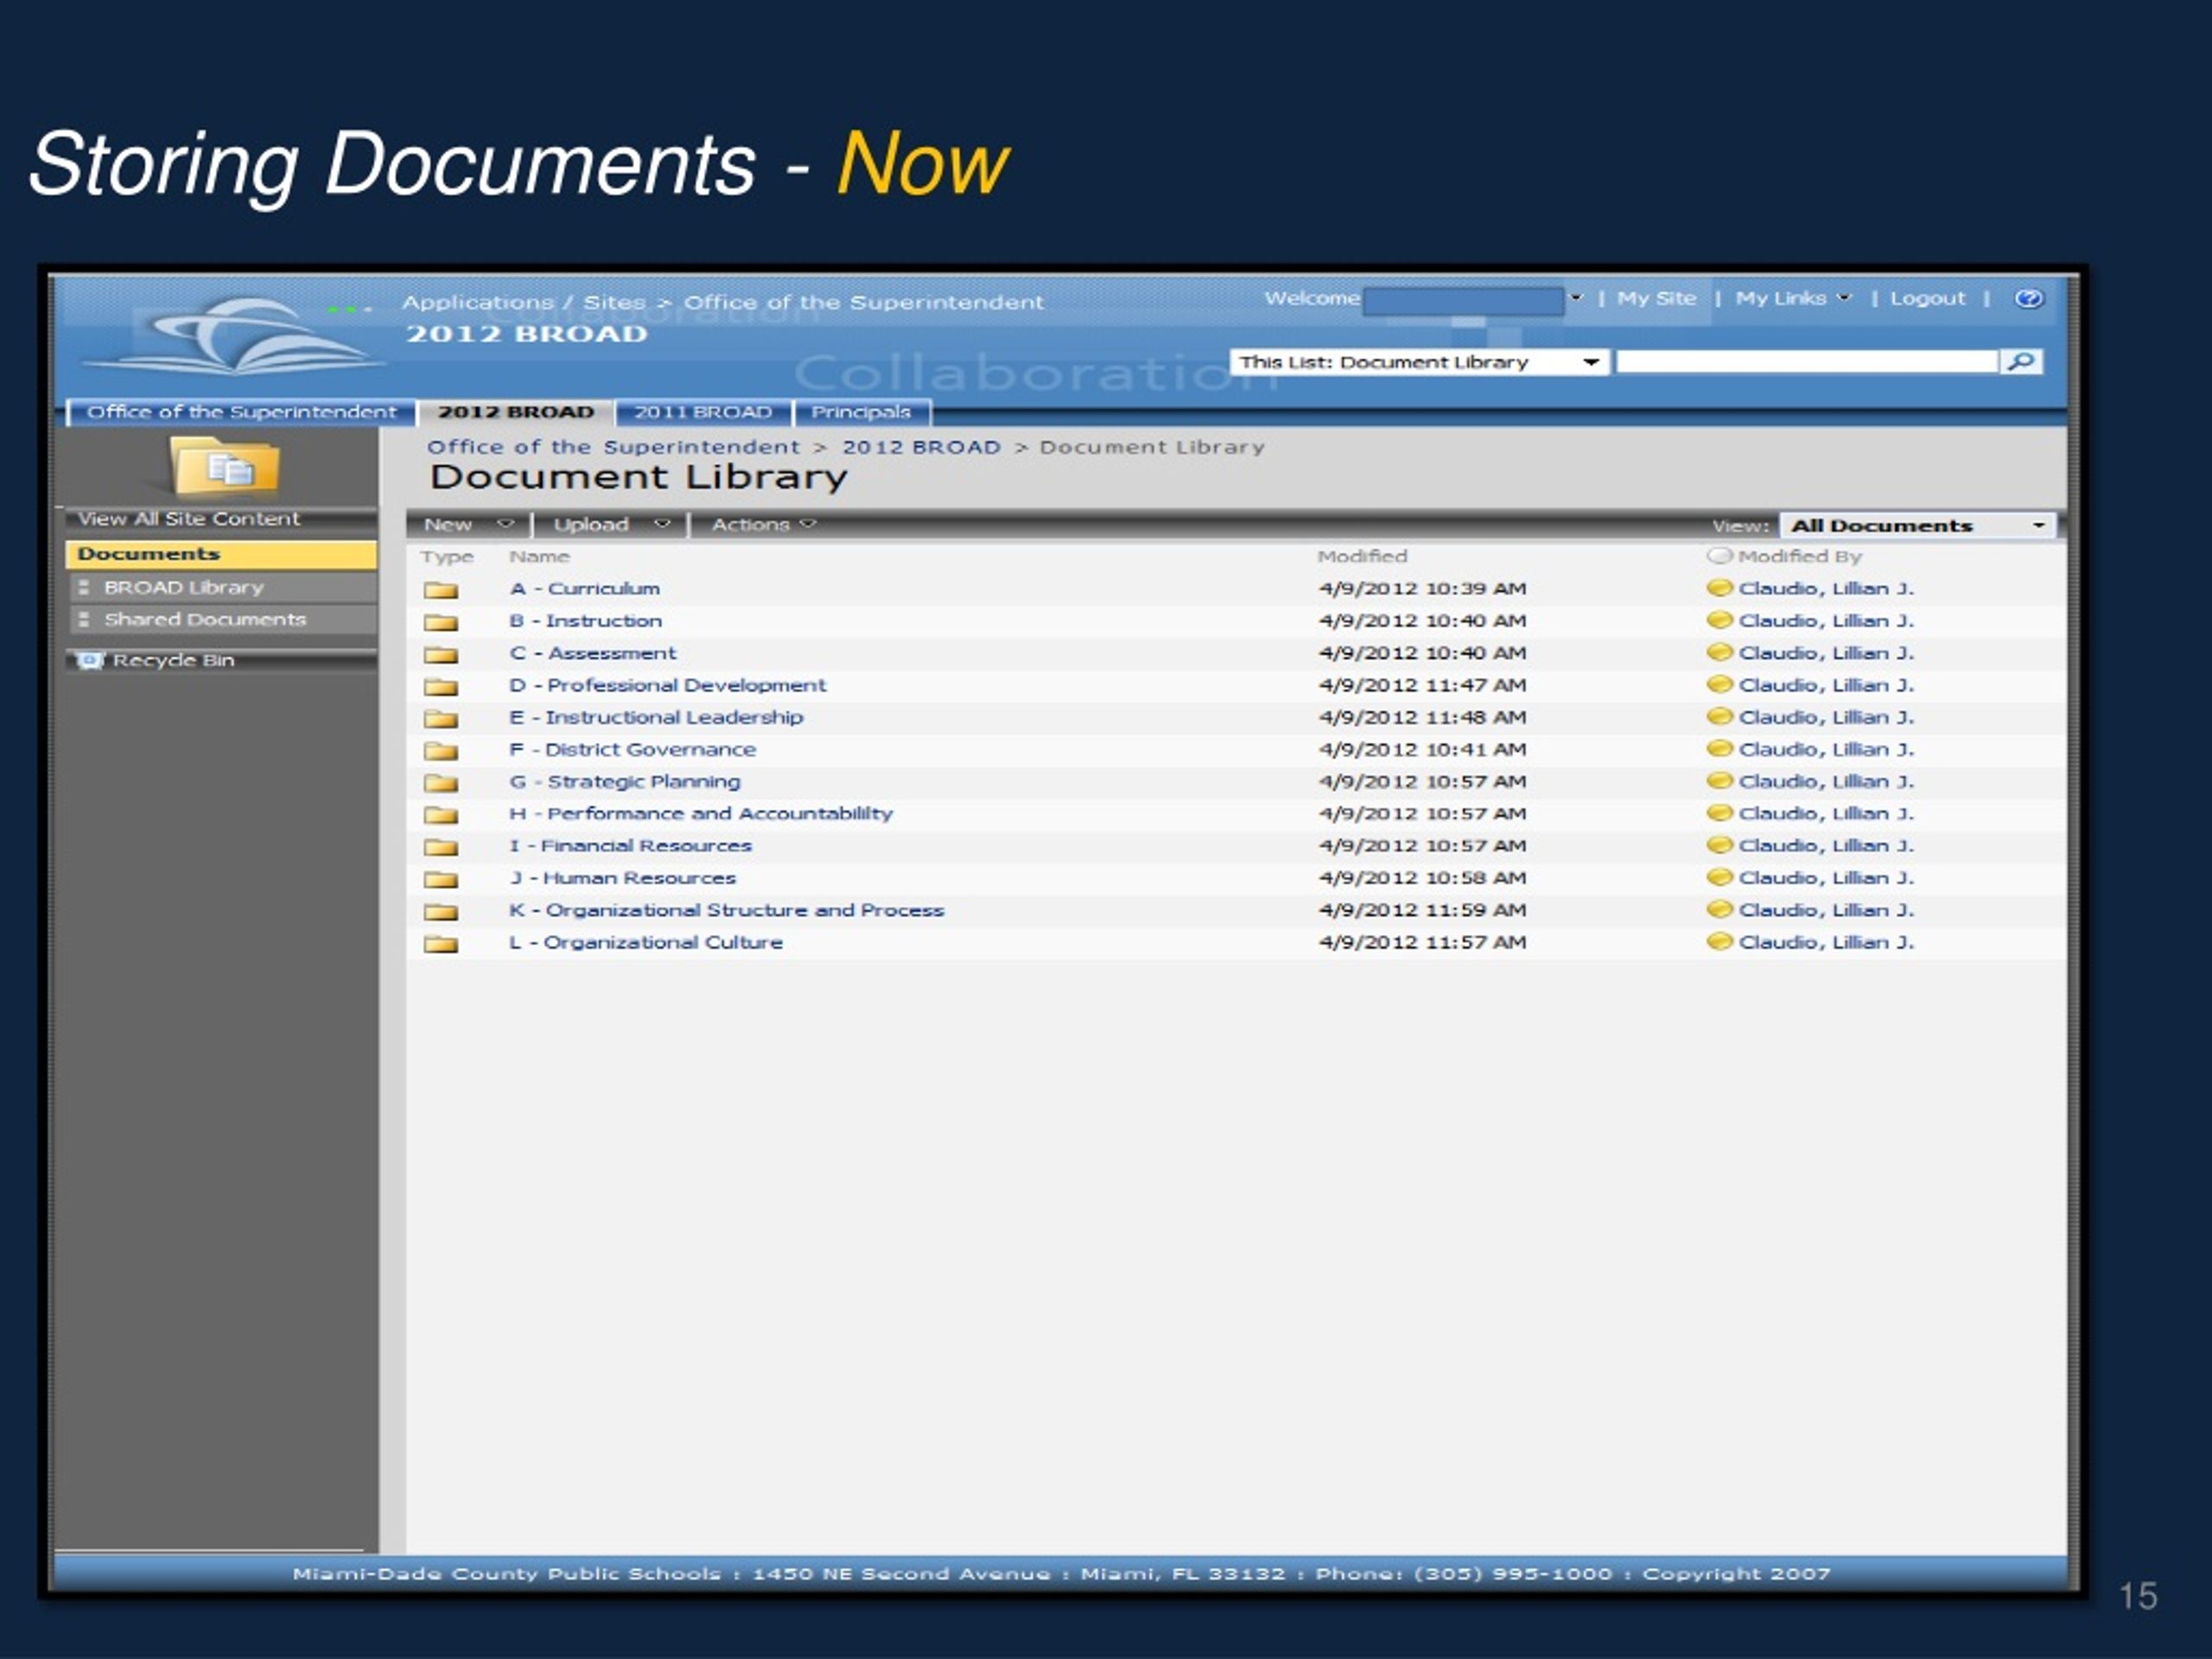Viewport: 2212px width, 1659px height.
Task: Click the folder icon for C - Assessment
Action: [441, 654]
